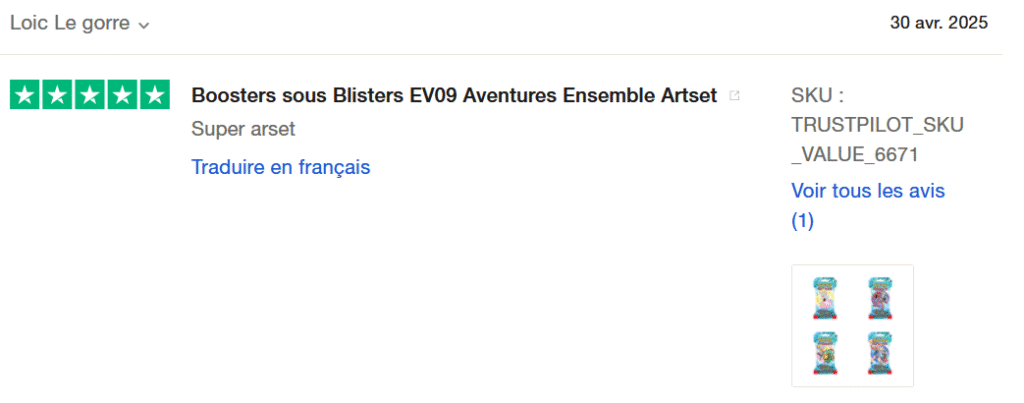
Task: Click the second green rating star
Action: 57,95
